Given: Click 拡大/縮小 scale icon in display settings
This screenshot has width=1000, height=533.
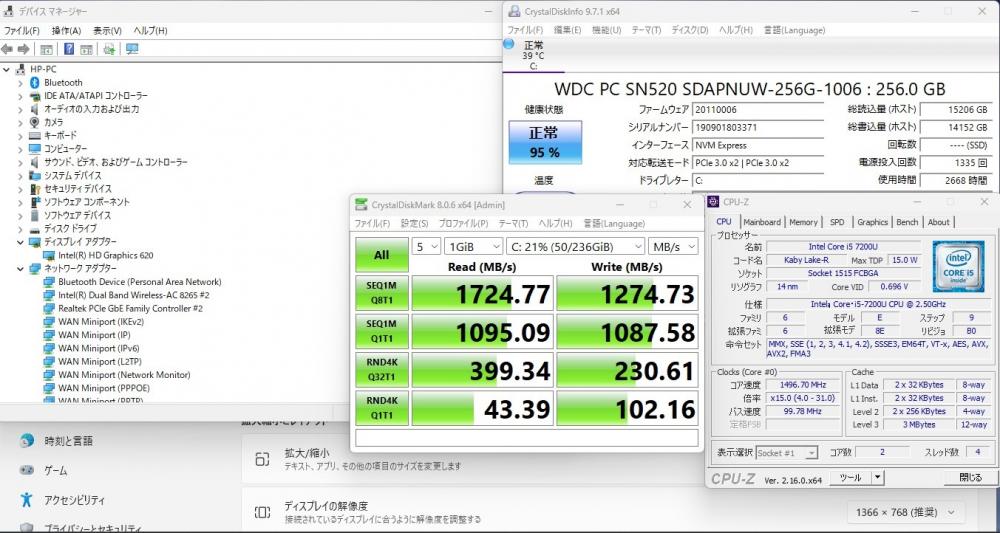Looking at the screenshot, I should (262, 460).
